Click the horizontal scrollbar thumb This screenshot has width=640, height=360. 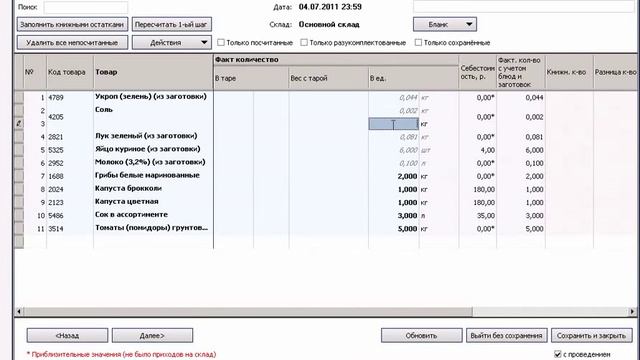point(248,311)
